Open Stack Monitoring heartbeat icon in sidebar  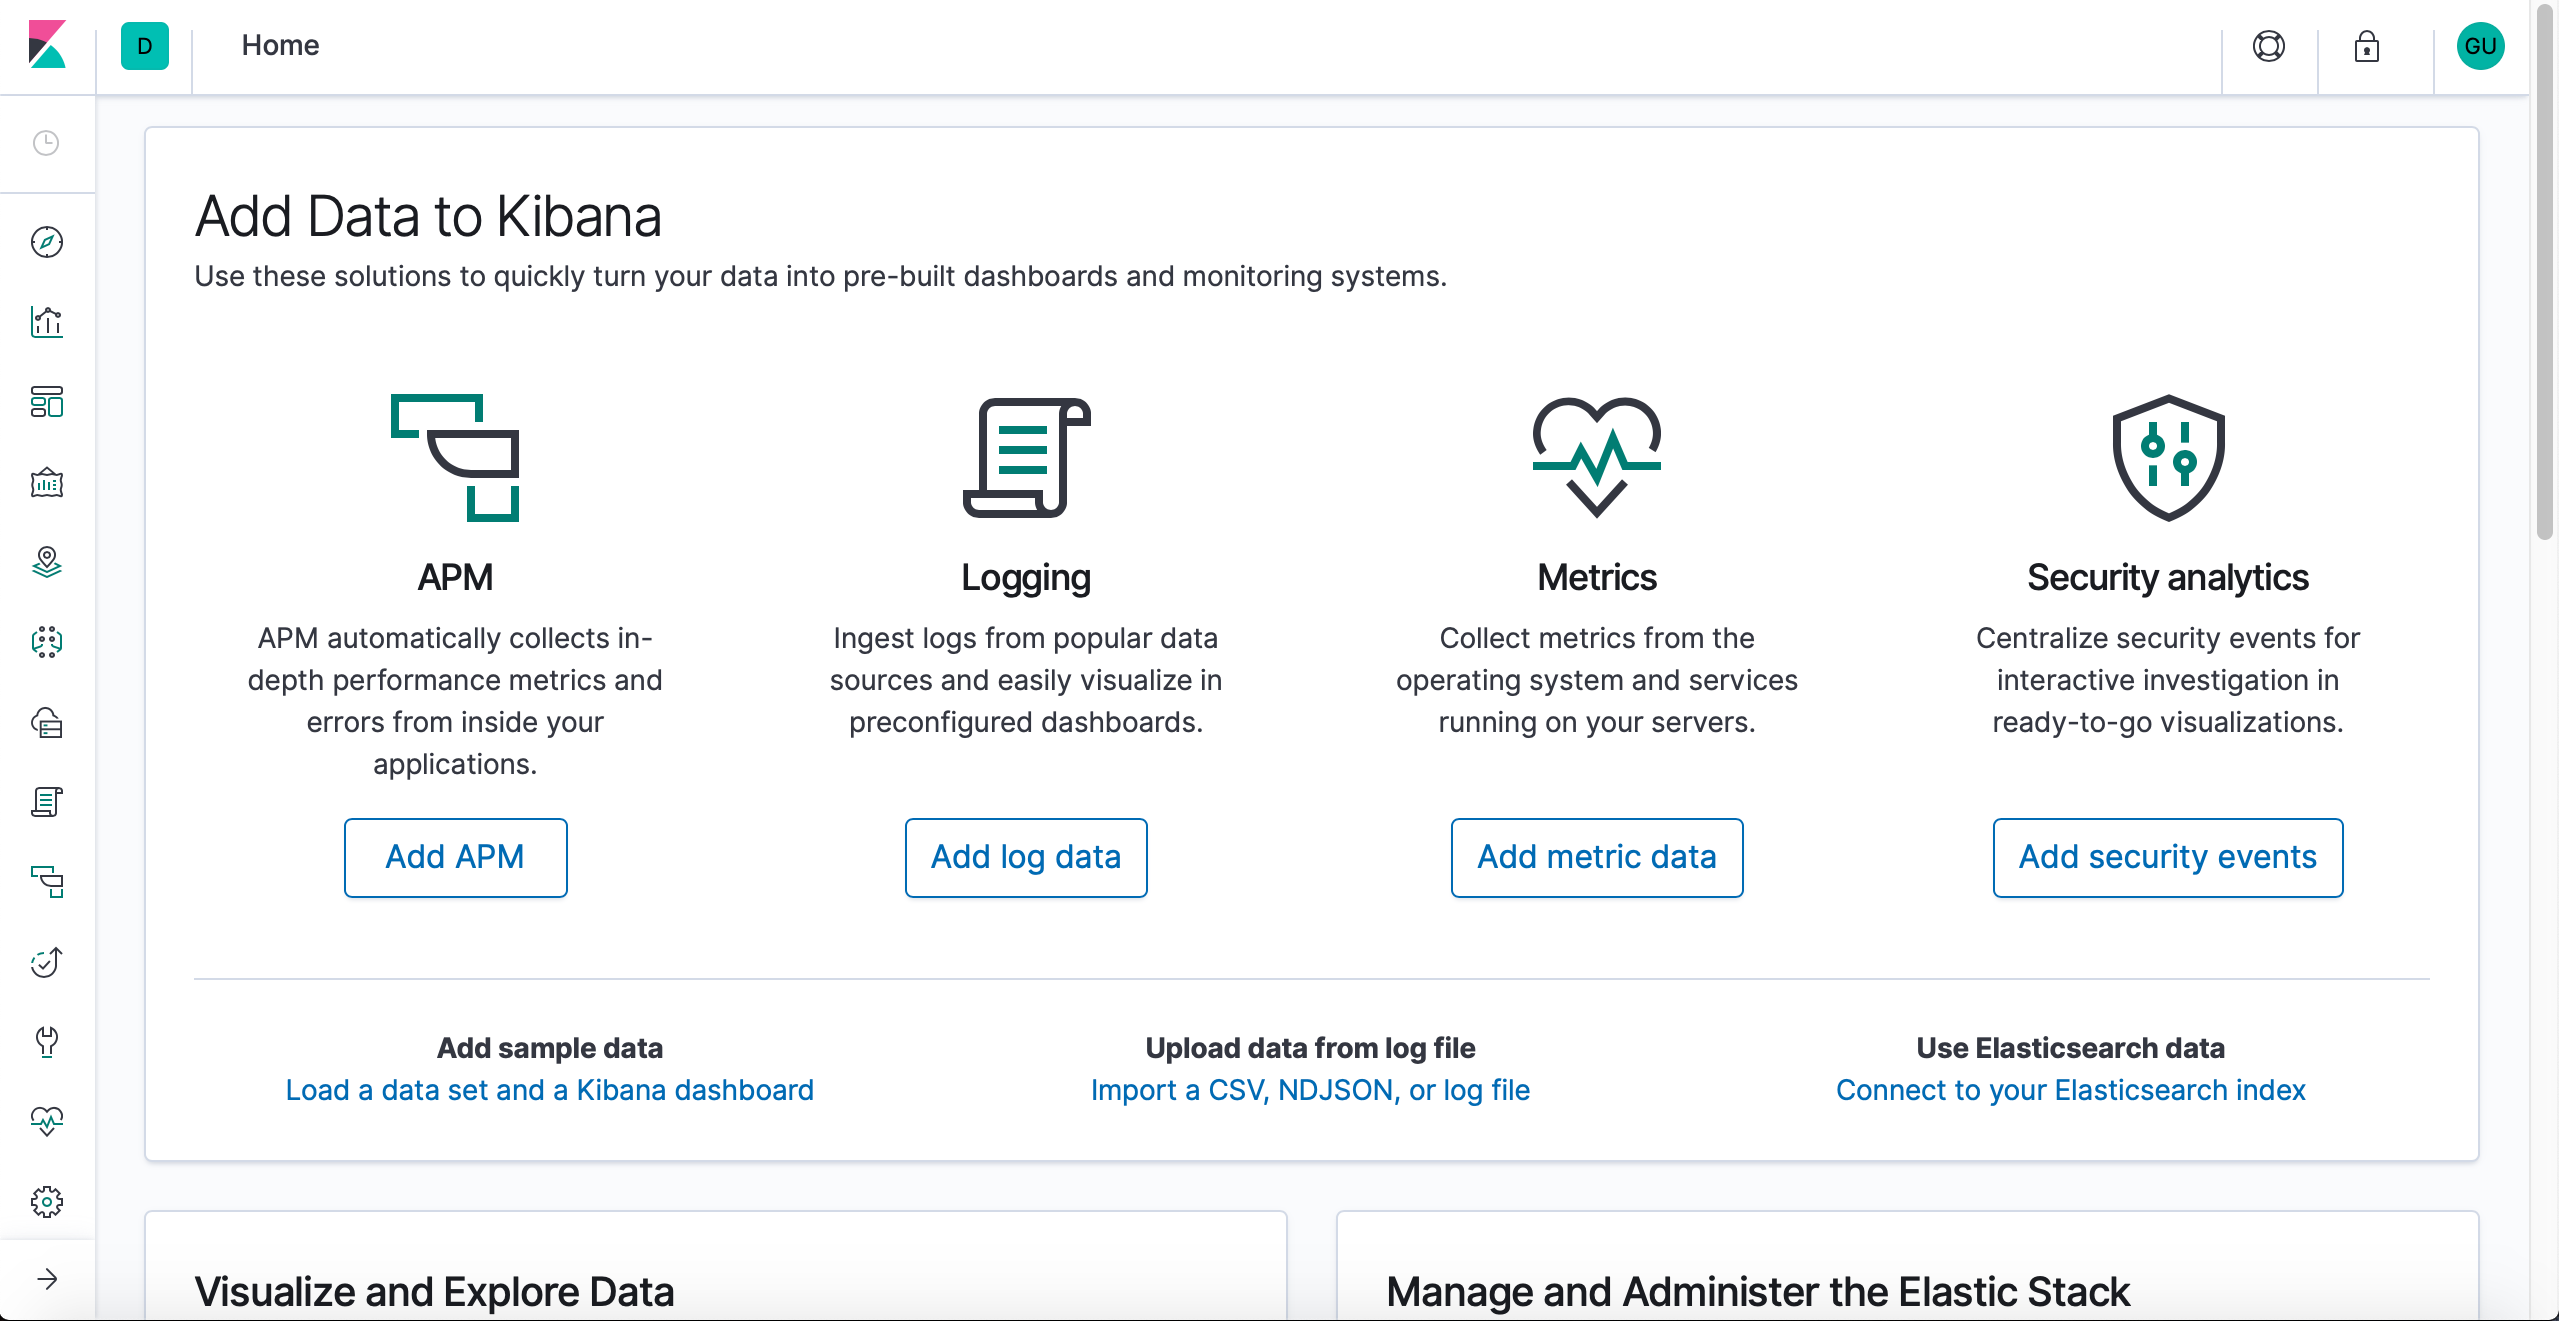(x=47, y=1121)
